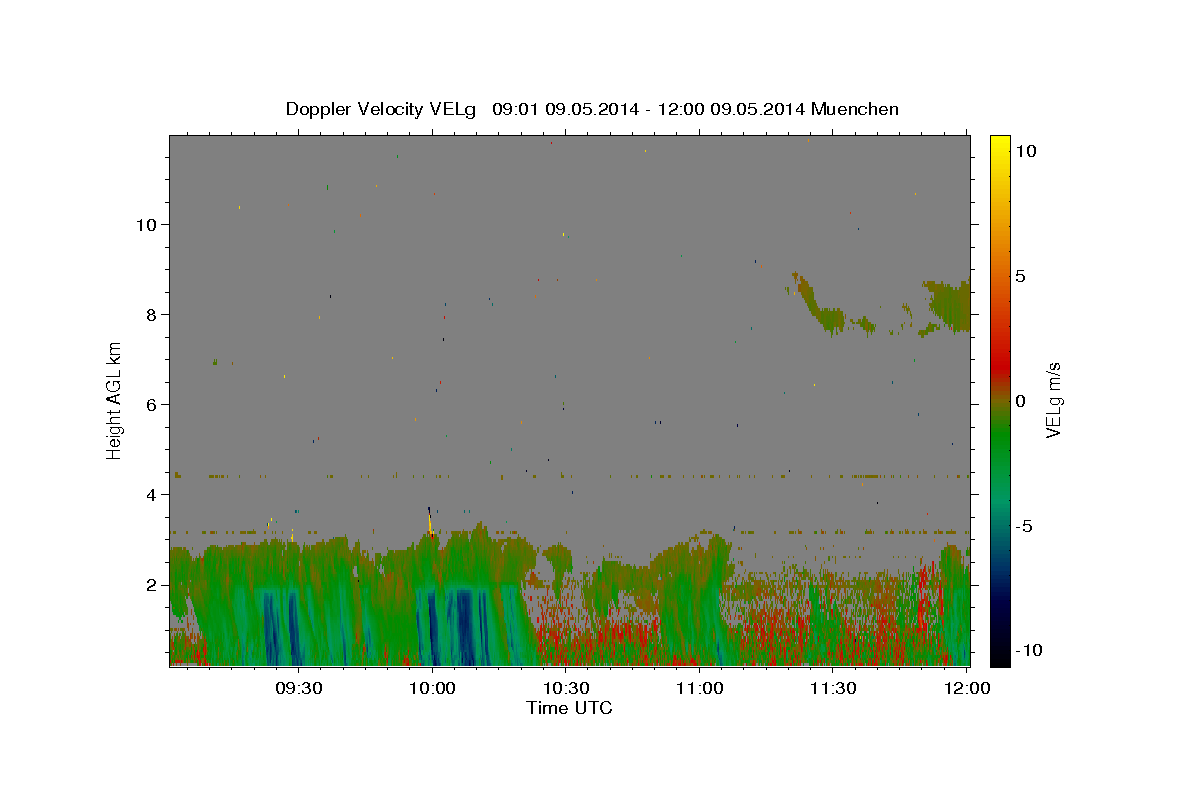The width and height of the screenshot is (1200, 800).
Task: Click the 09:30 time tick label
Action: 299,688
